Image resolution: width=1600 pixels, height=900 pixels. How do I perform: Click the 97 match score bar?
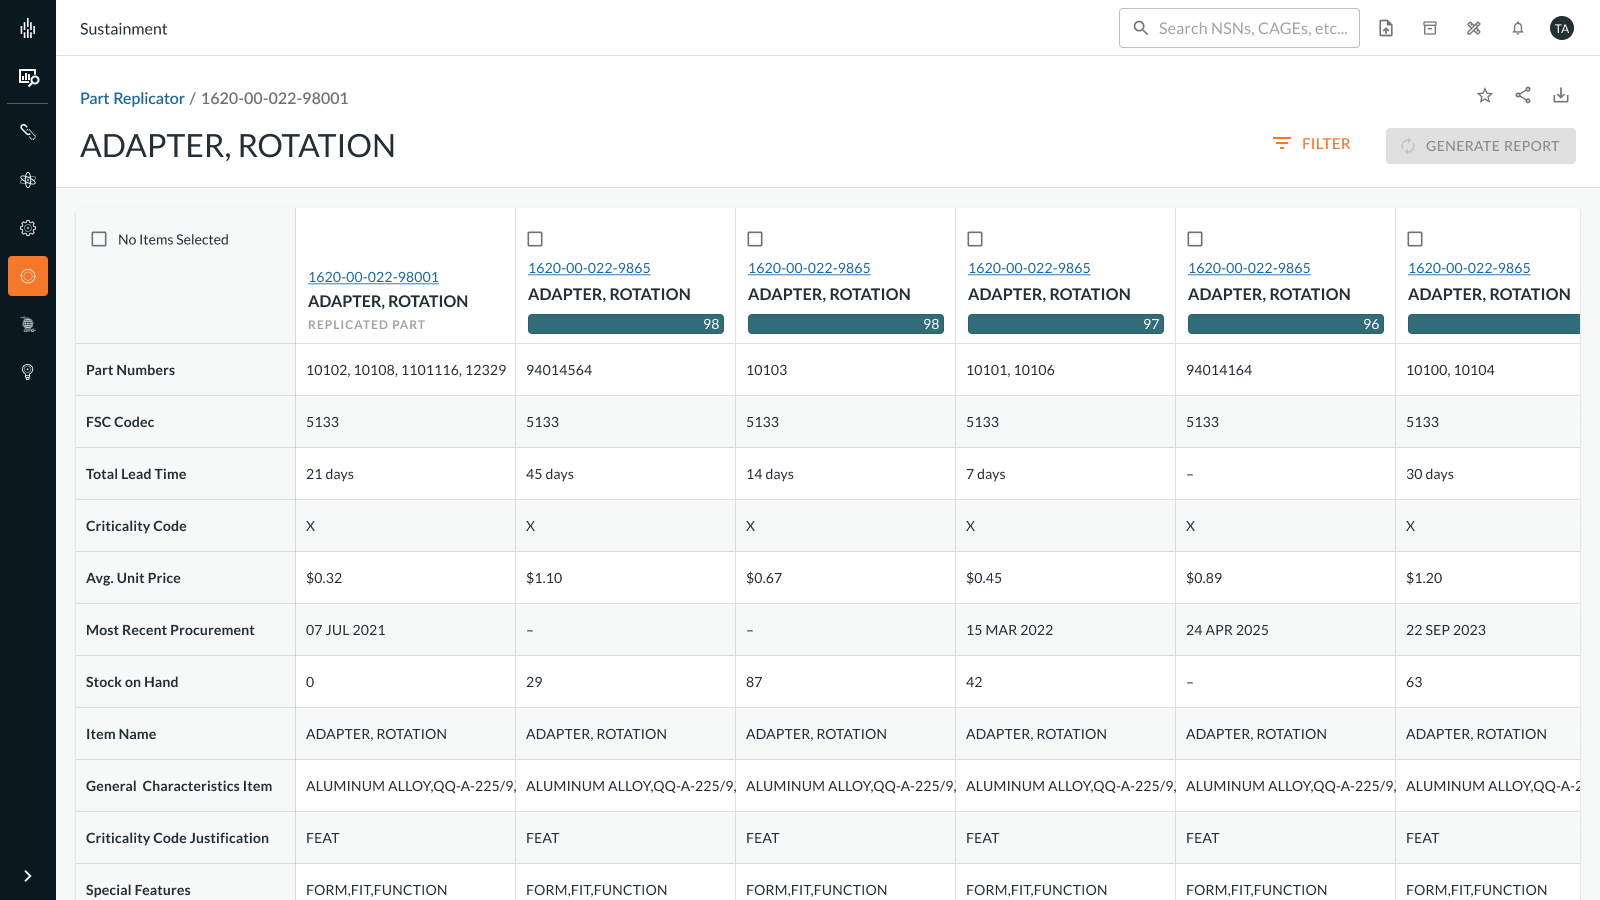tap(1066, 324)
